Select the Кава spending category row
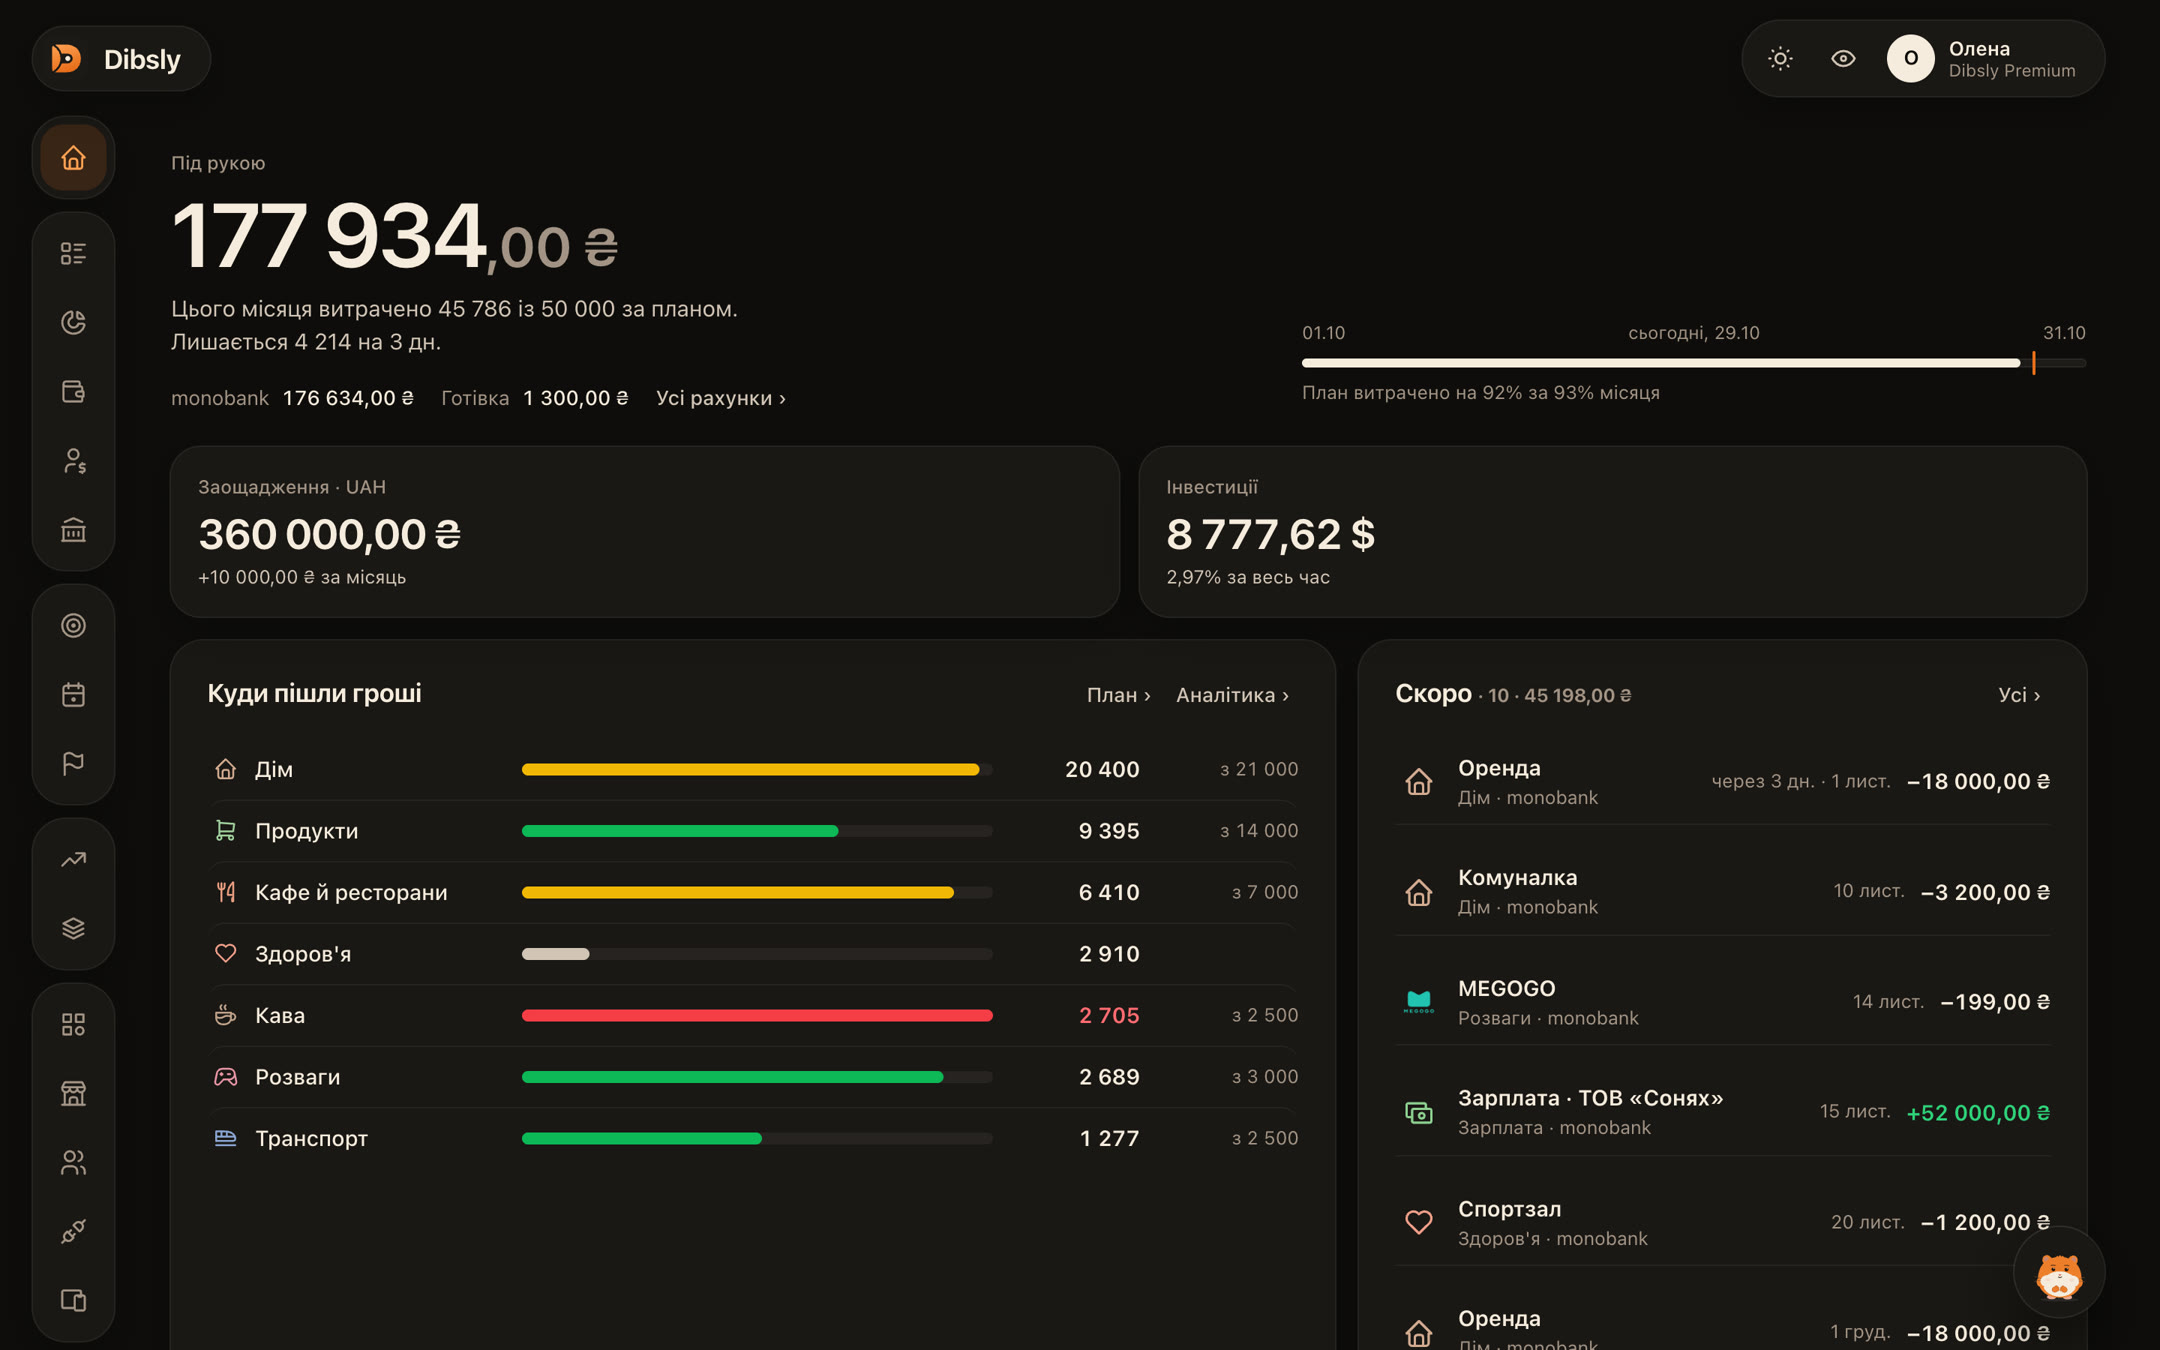 click(x=755, y=1016)
